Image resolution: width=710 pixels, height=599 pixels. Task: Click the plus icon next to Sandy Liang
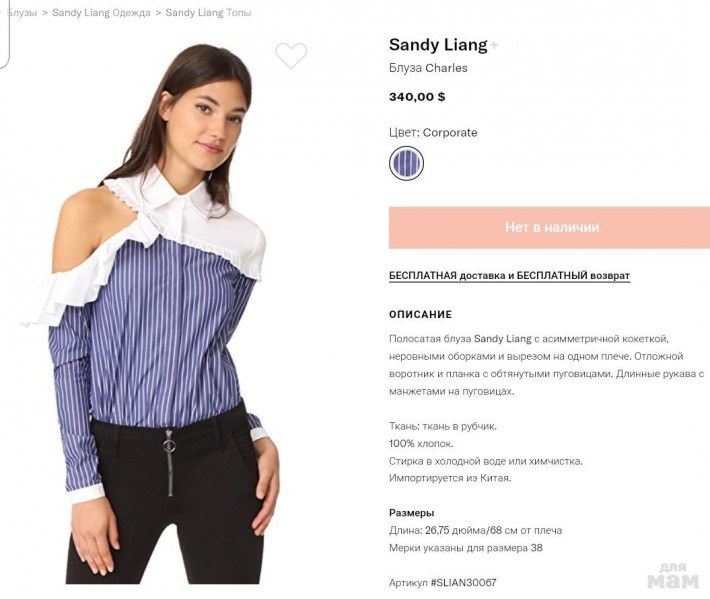[x=494, y=45]
